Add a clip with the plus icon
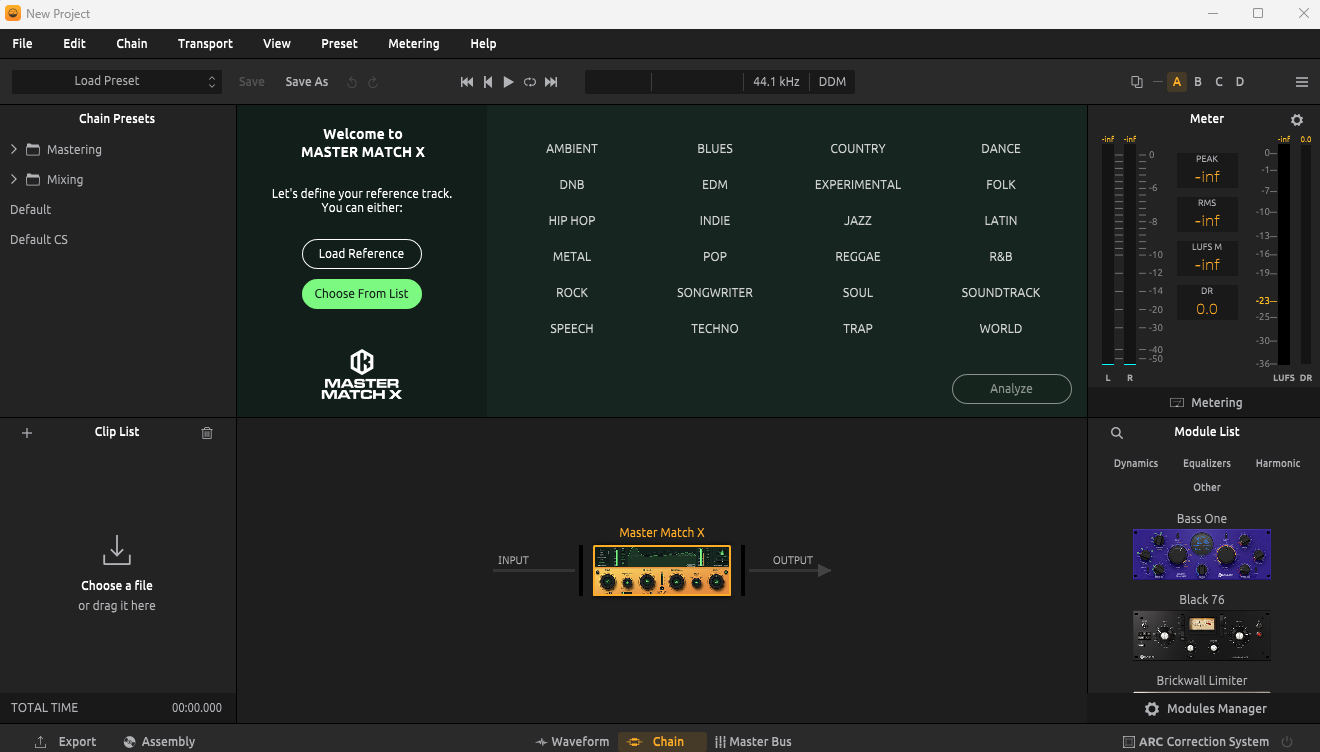1320x752 pixels. click(x=27, y=433)
